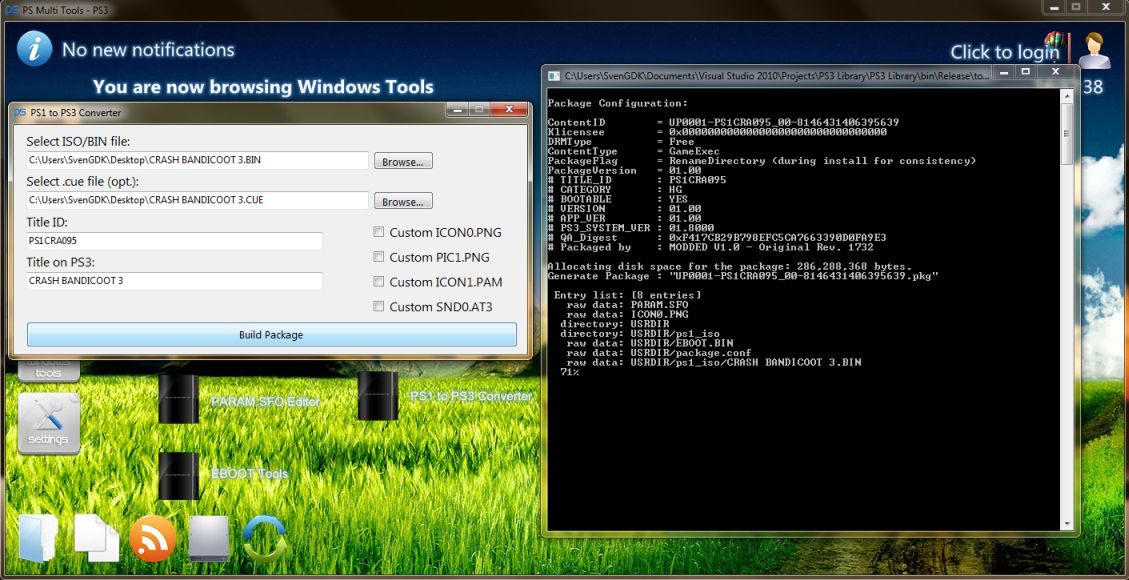Click the Browse button for the .cue file
Image resolution: width=1129 pixels, height=580 pixels.
pos(403,201)
